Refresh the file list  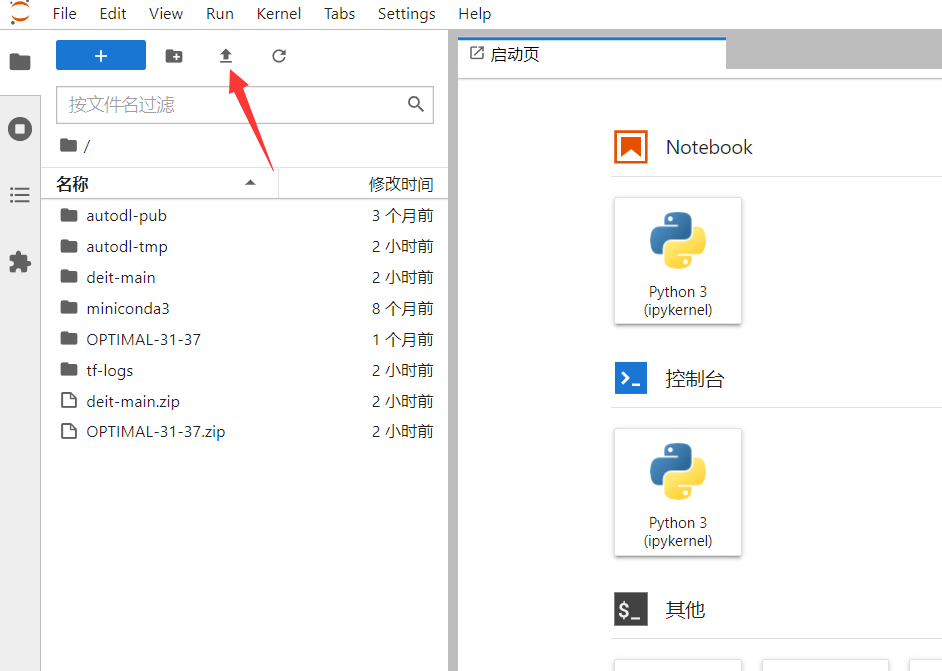click(x=279, y=56)
